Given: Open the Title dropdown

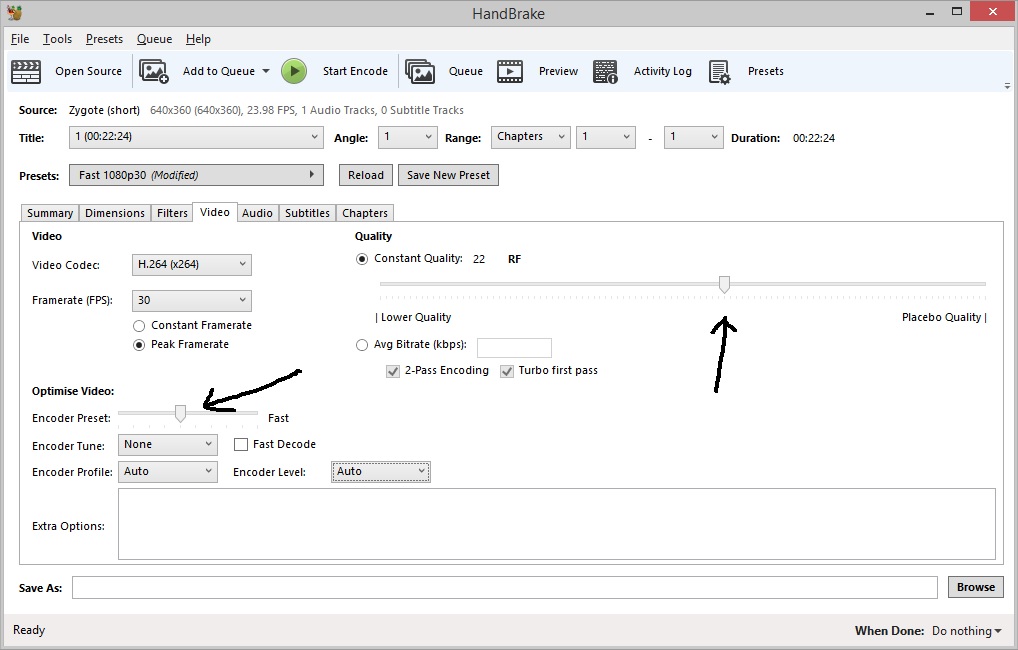Looking at the screenshot, I should point(196,137).
